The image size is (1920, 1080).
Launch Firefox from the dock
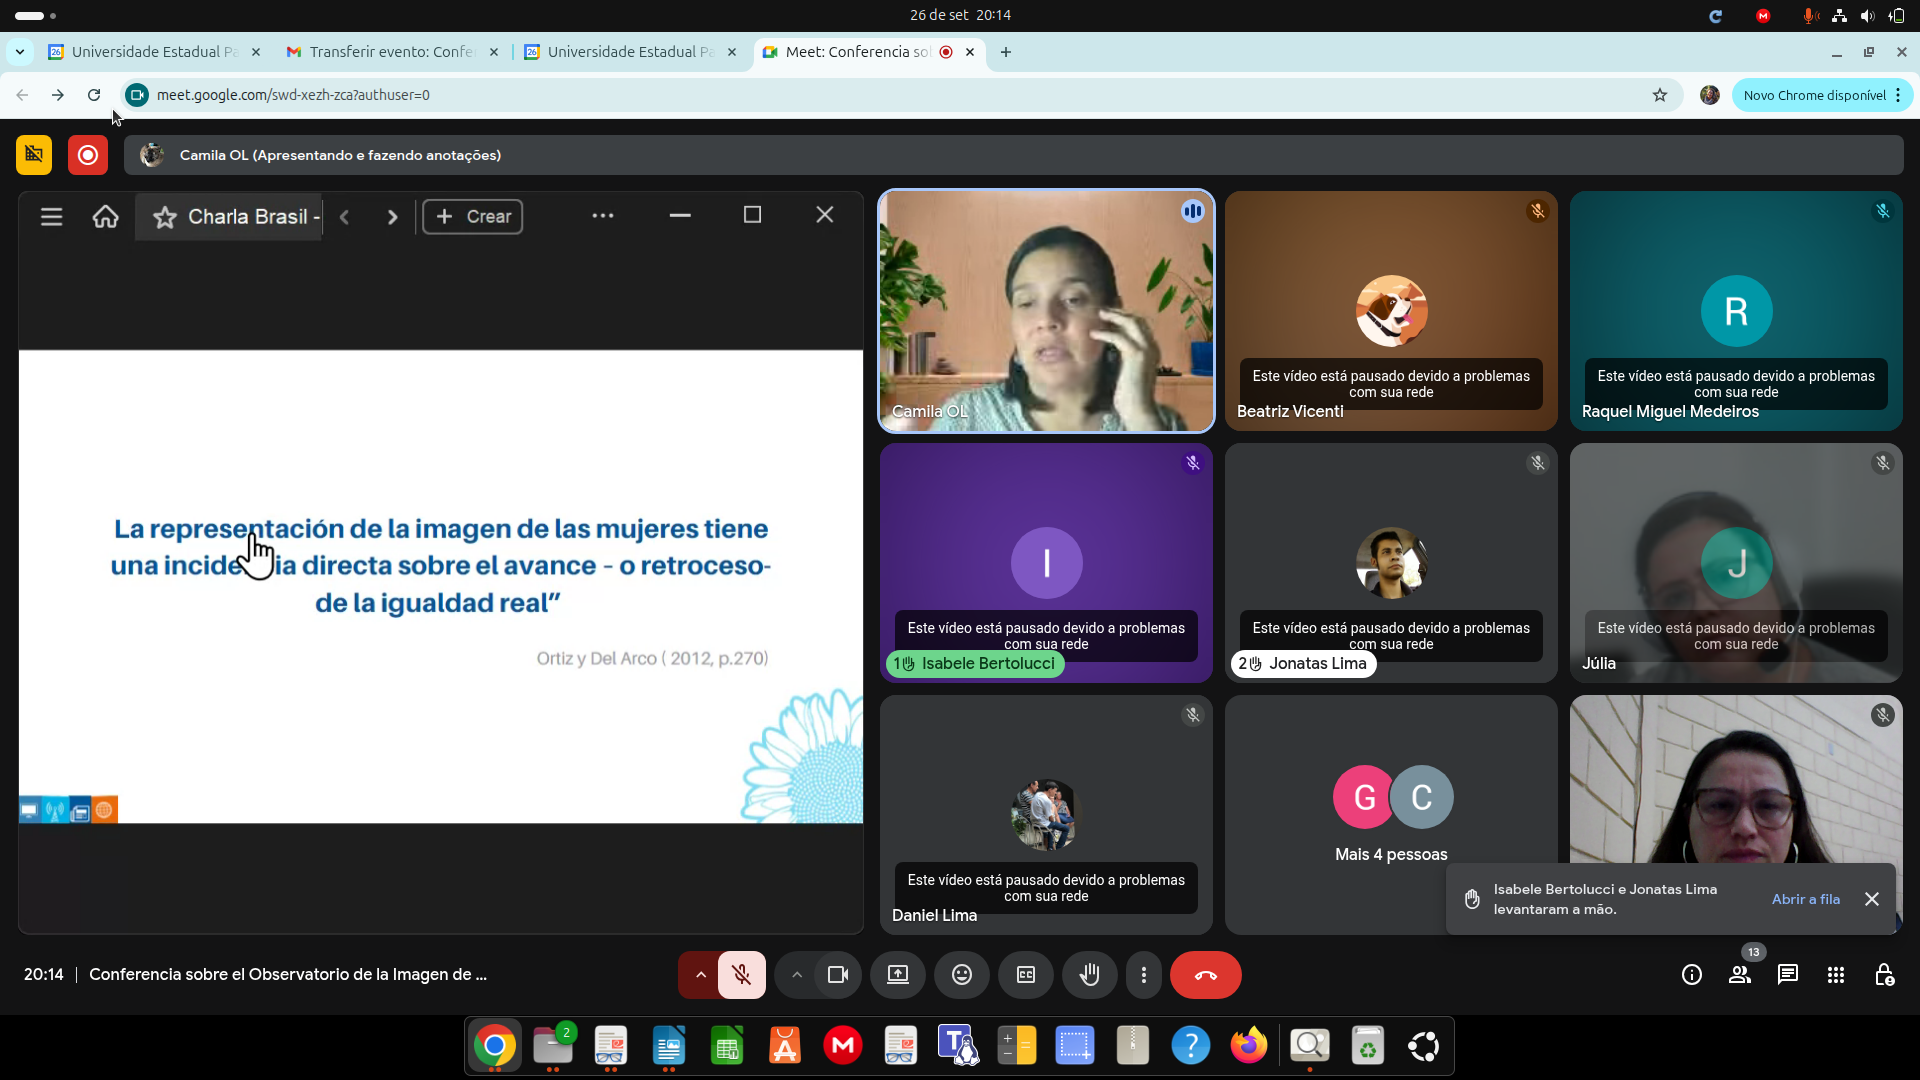(x=1248, y=1046)
